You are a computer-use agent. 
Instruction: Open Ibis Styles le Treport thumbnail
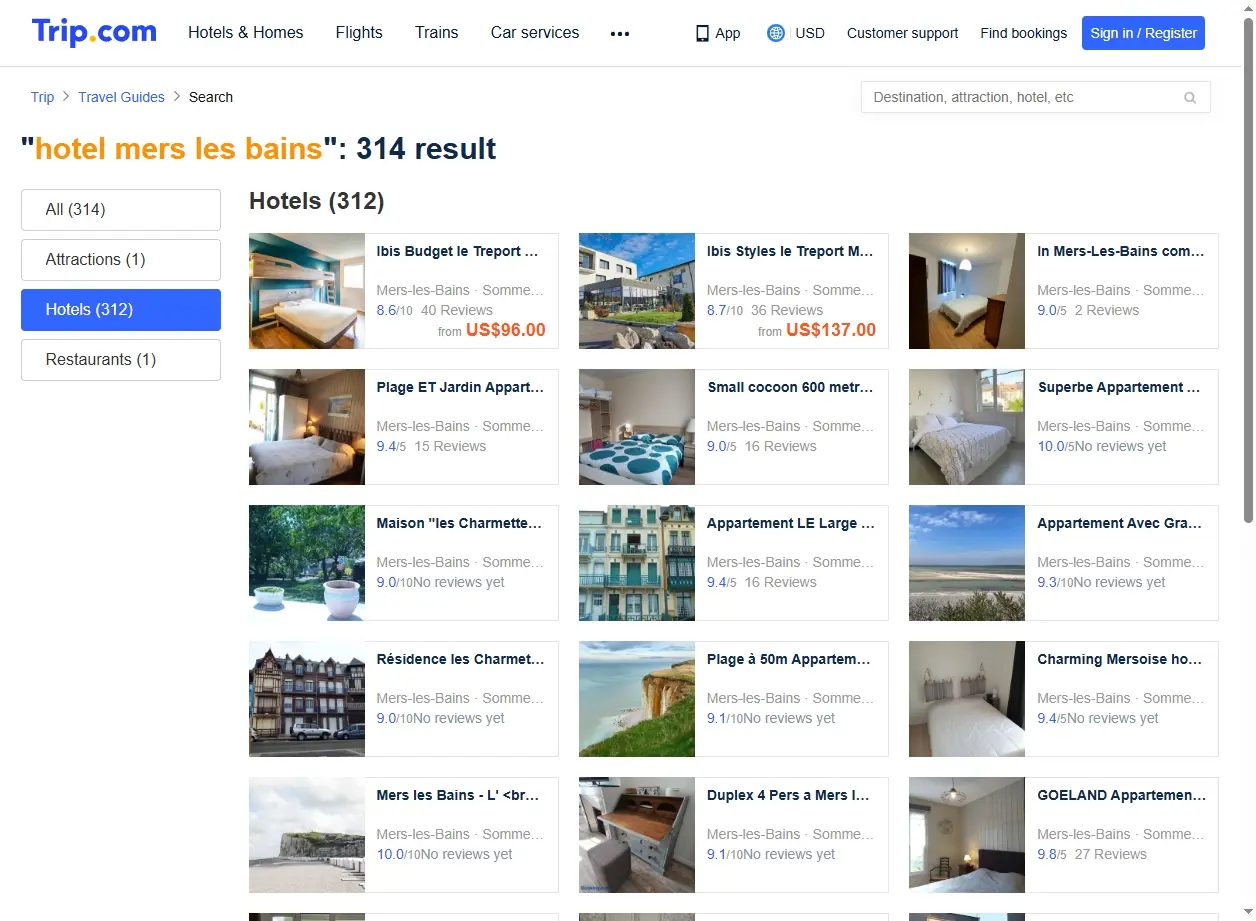637,291
